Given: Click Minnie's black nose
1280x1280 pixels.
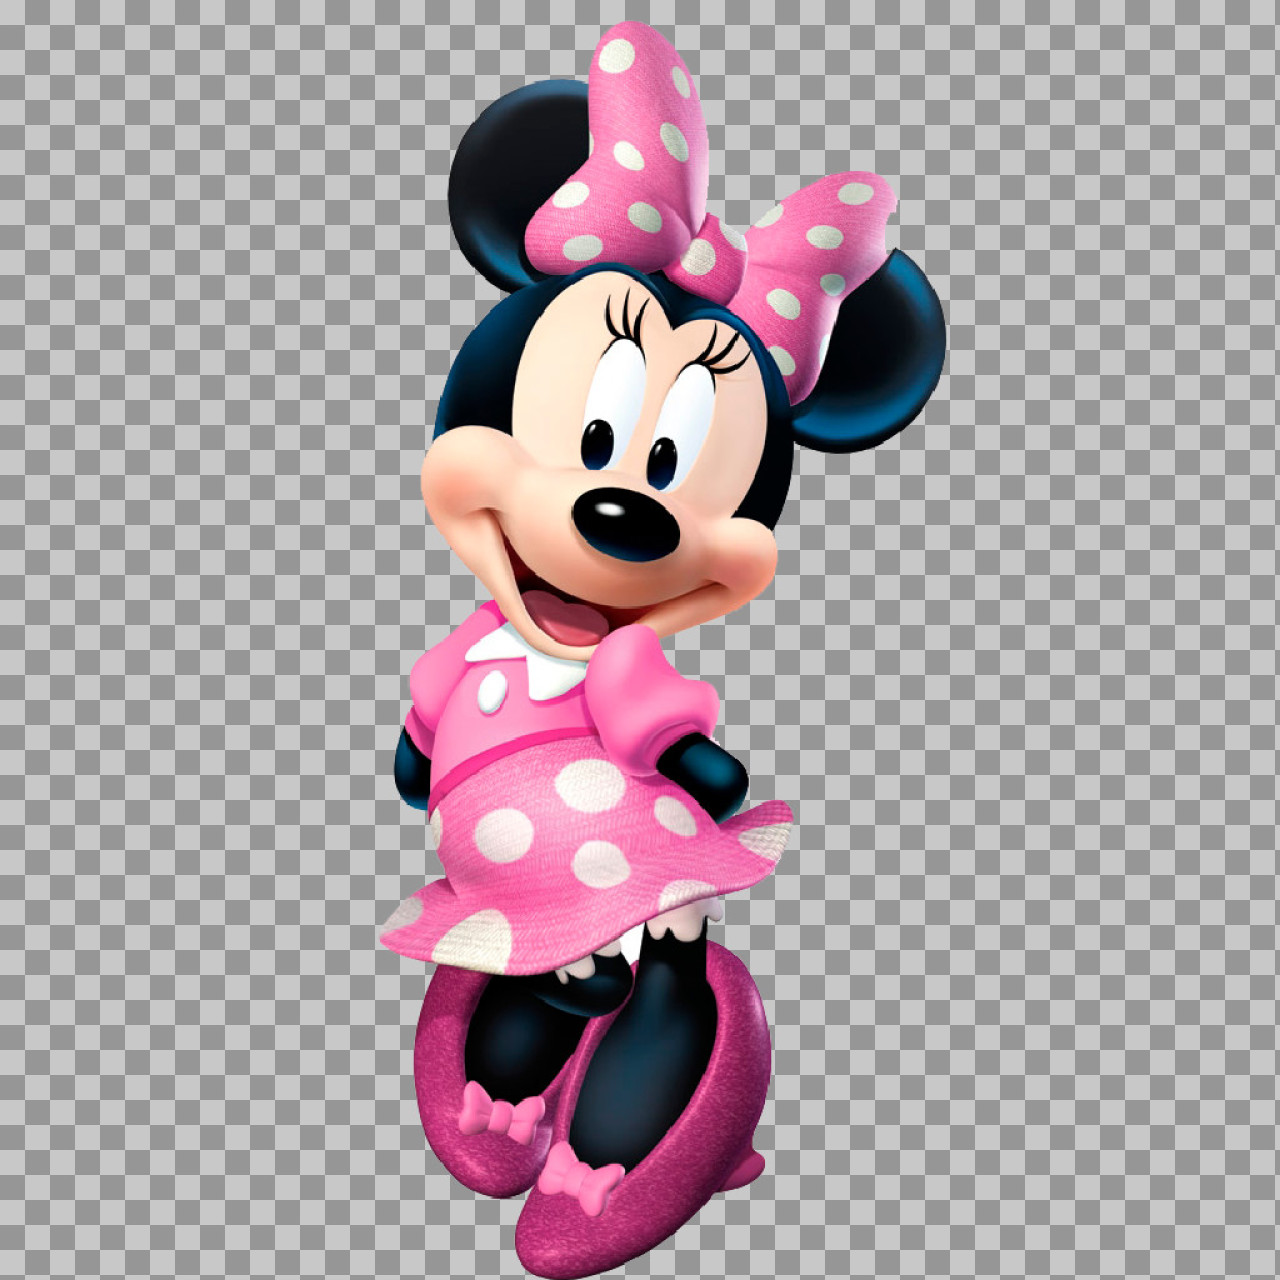Looking at the screenshot, I should (625, 525).
